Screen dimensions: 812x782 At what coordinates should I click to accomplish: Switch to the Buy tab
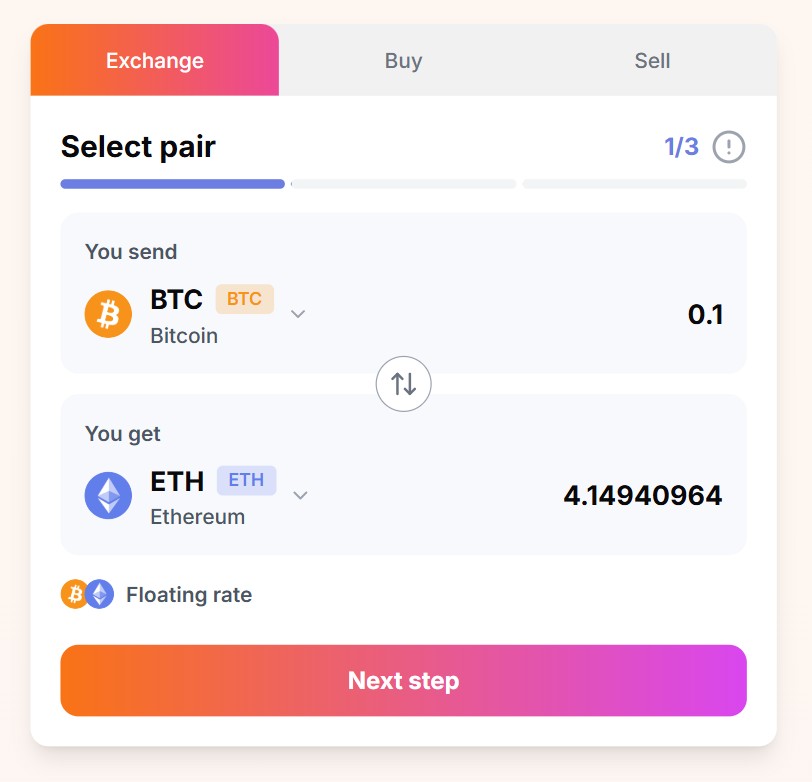[403, 60]
